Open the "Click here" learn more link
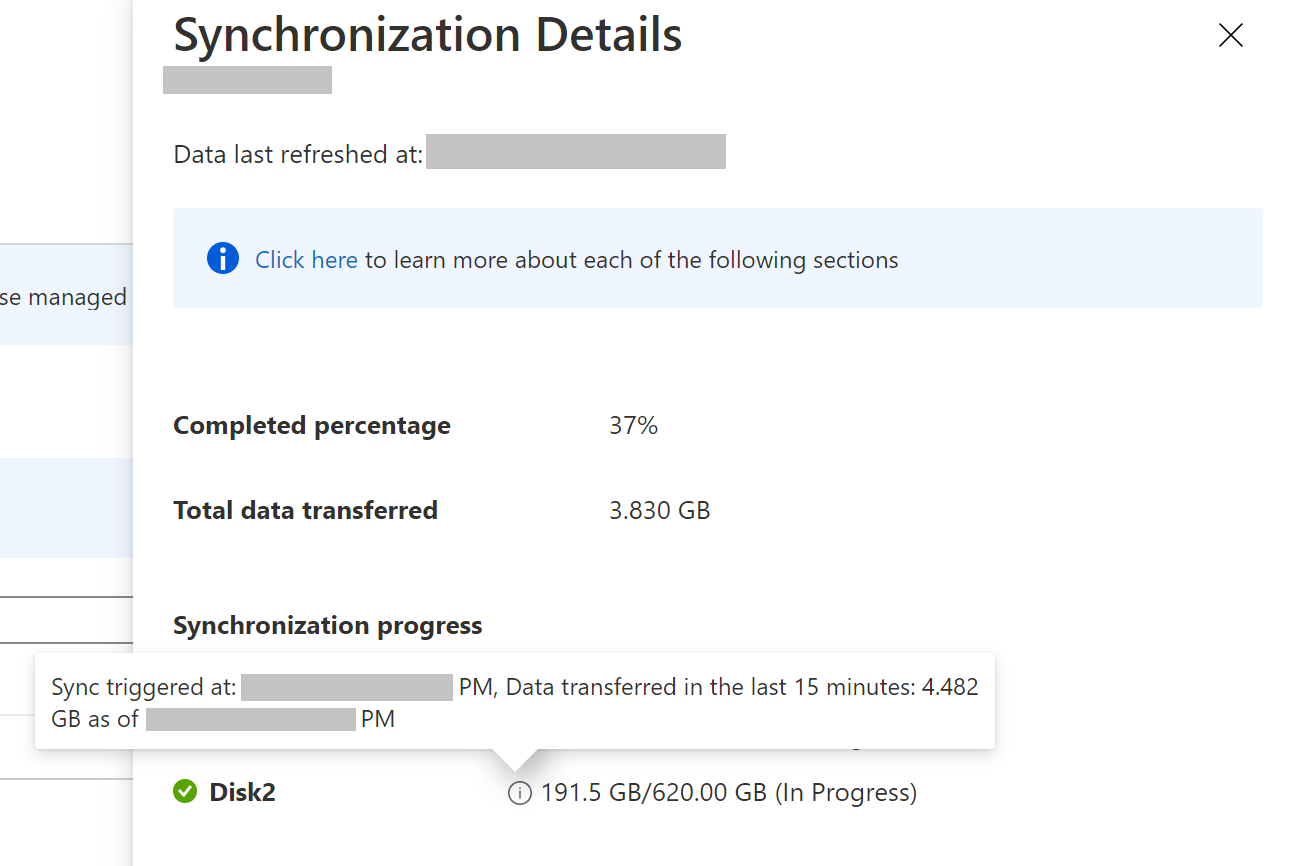1303x866 pixels. tap(306, 260)
